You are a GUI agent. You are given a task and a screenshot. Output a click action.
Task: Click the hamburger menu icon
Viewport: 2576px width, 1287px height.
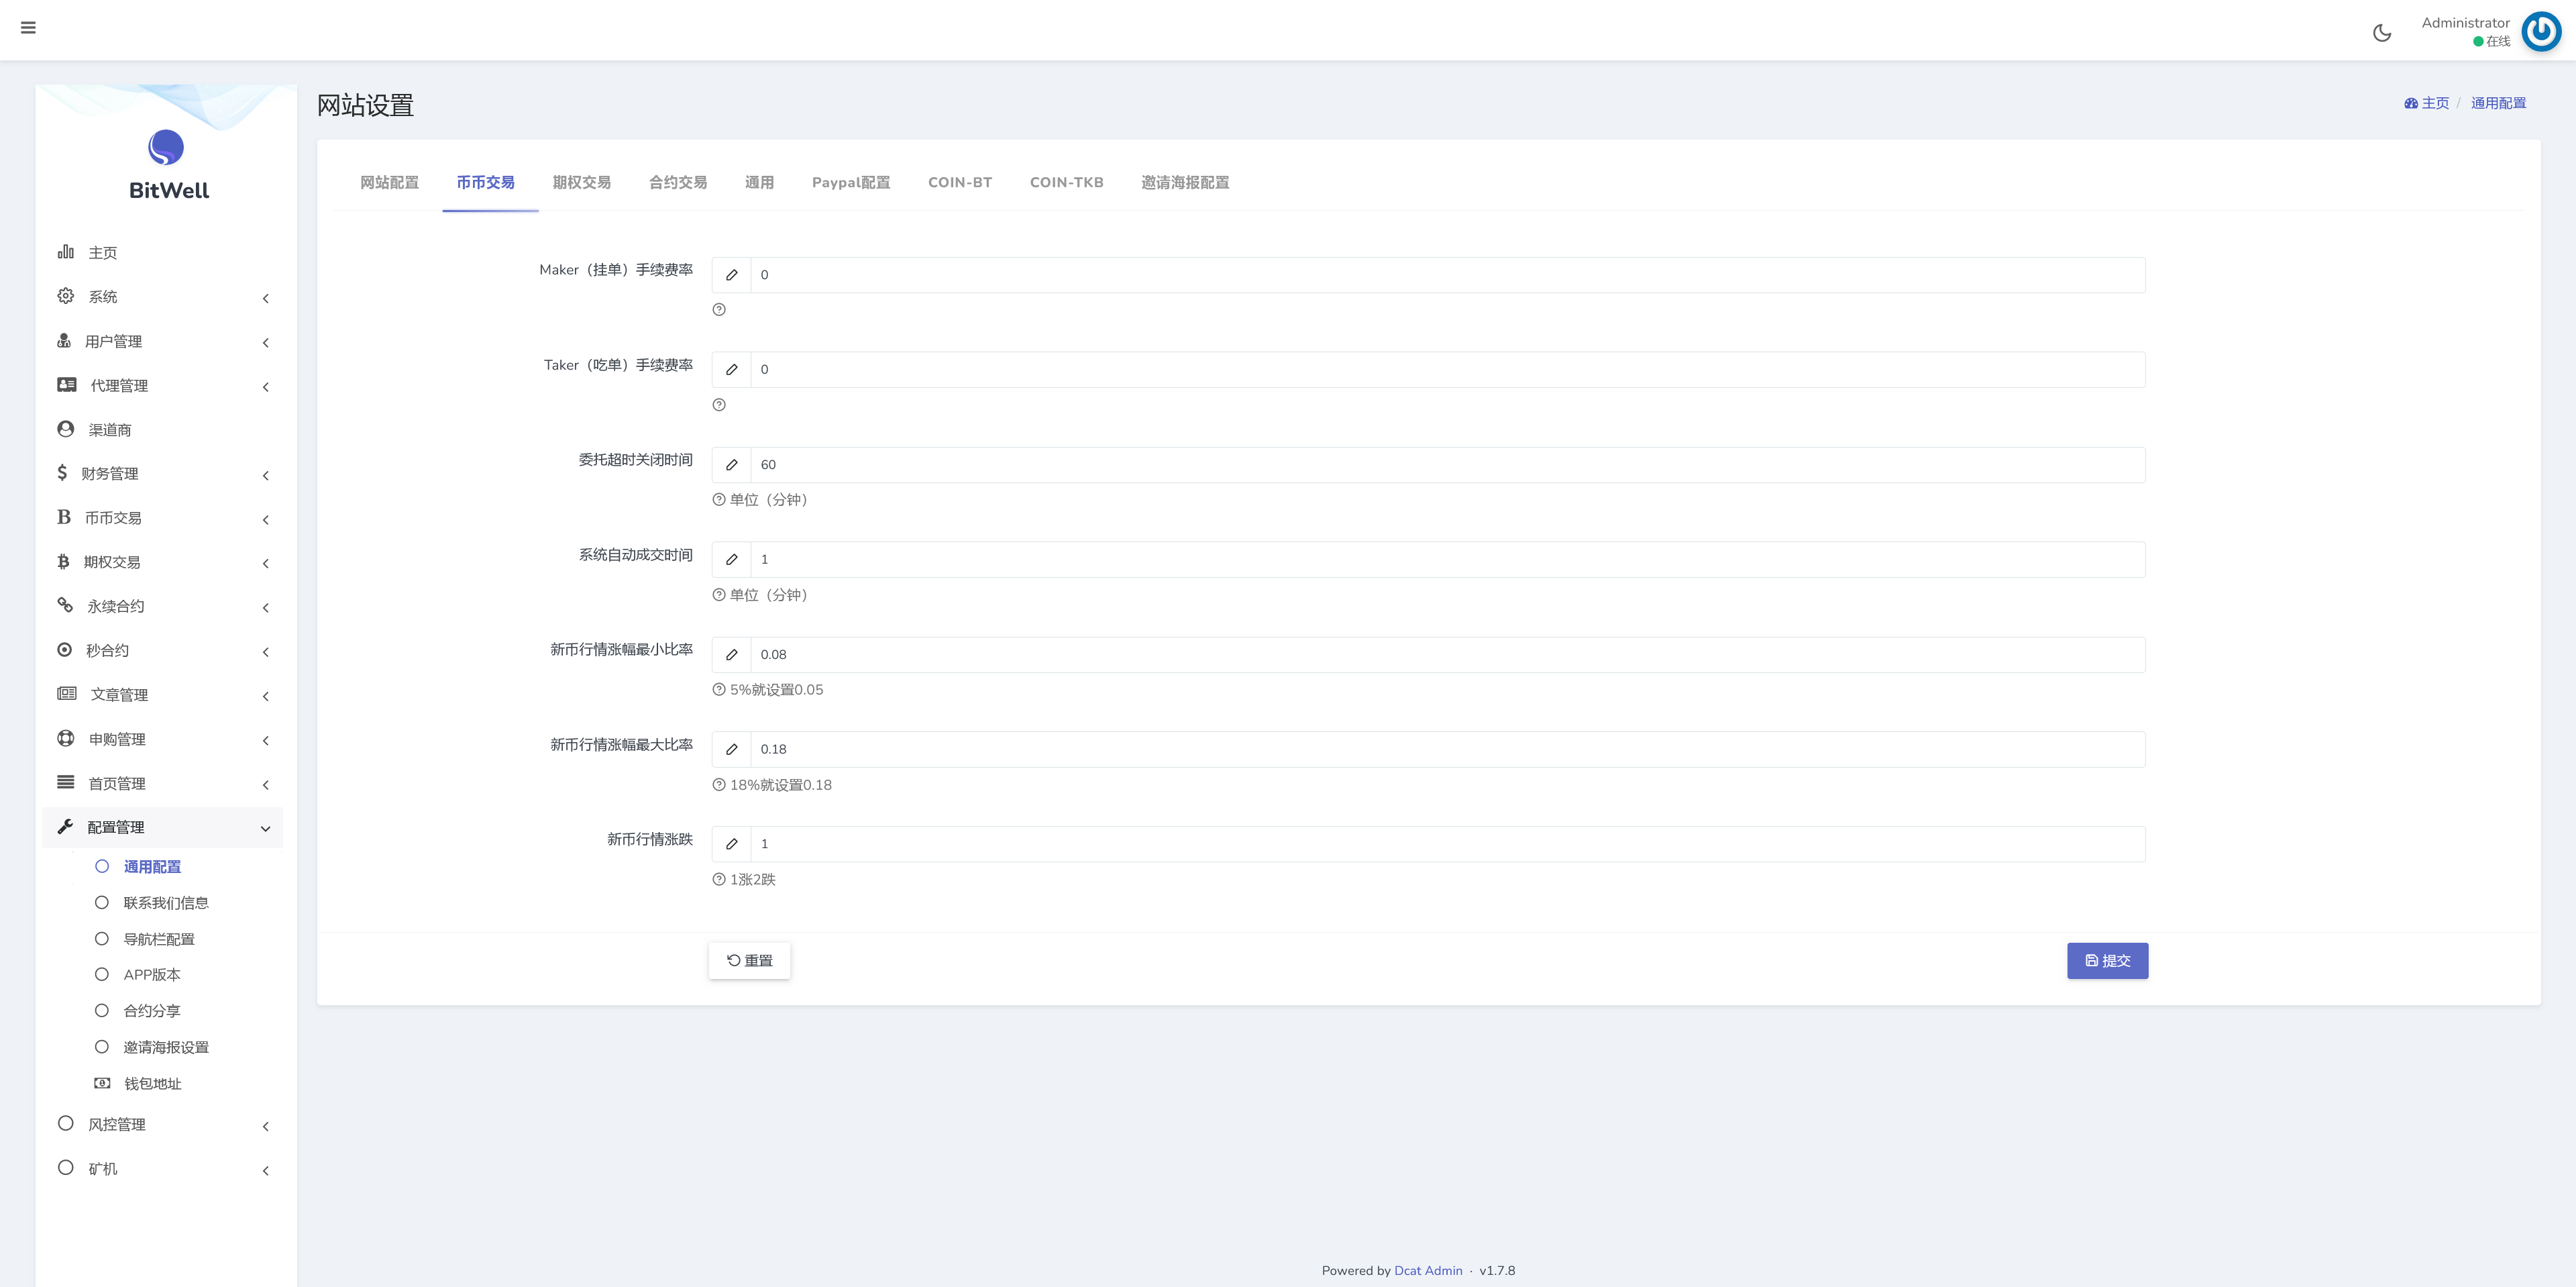click(x=28, y=28)
